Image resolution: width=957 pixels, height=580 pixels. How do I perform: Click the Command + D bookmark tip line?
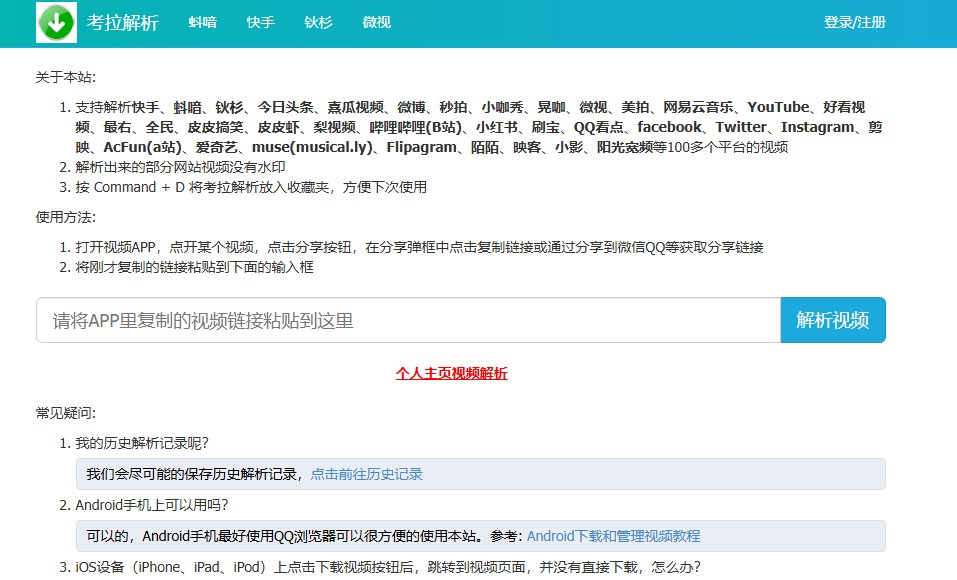tap(251, 187)
